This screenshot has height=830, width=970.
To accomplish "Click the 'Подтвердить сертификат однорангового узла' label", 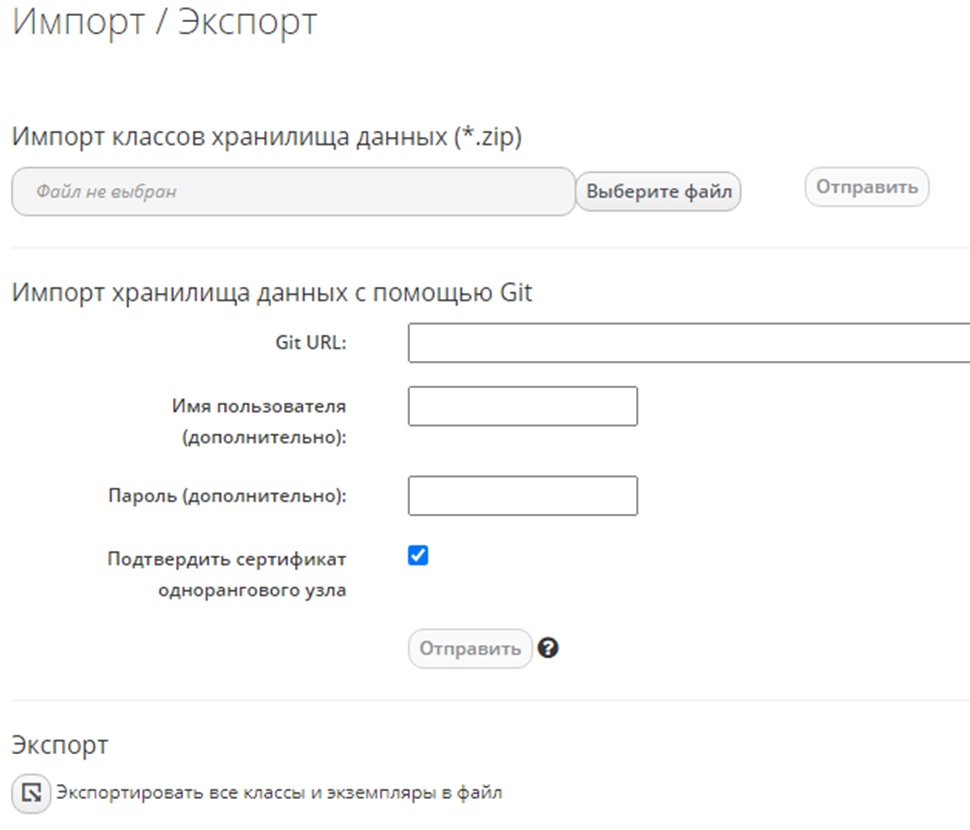I will [x=227, y=574].
